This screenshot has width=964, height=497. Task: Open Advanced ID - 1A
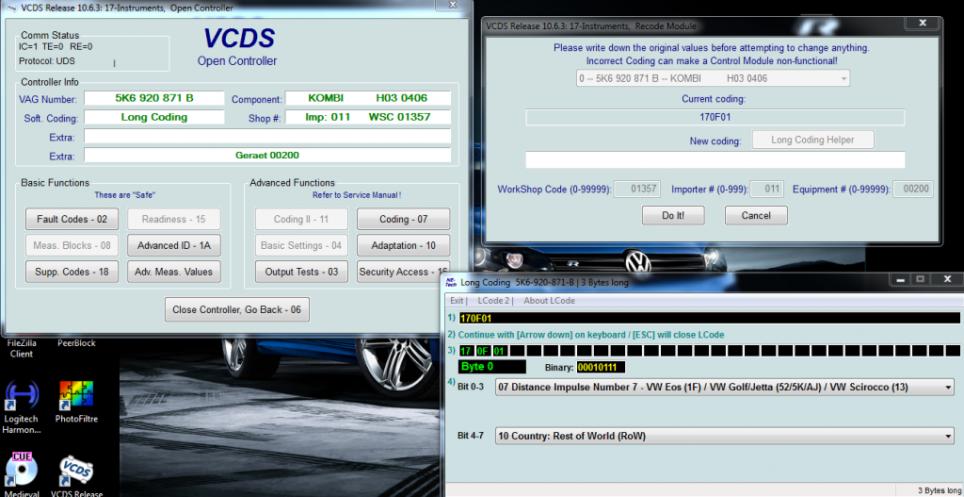(x=174, y=245)
